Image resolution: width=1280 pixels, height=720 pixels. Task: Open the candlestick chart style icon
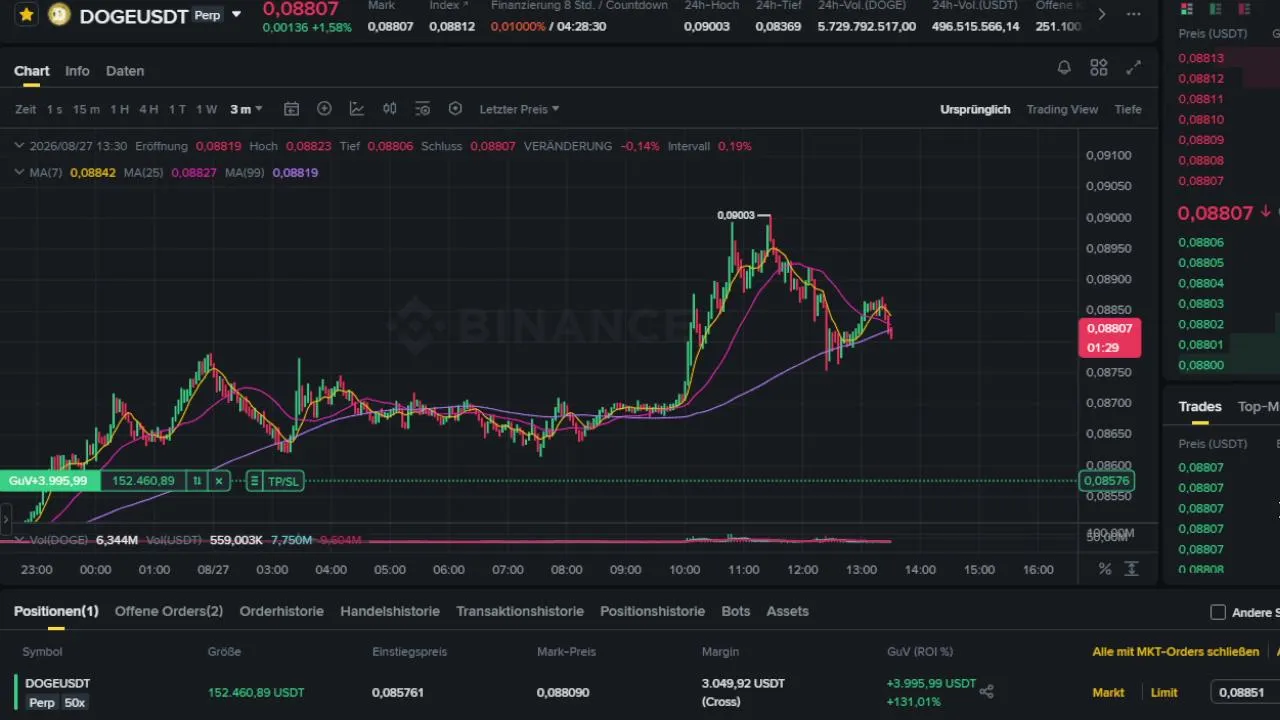click(x=390, y=109)
